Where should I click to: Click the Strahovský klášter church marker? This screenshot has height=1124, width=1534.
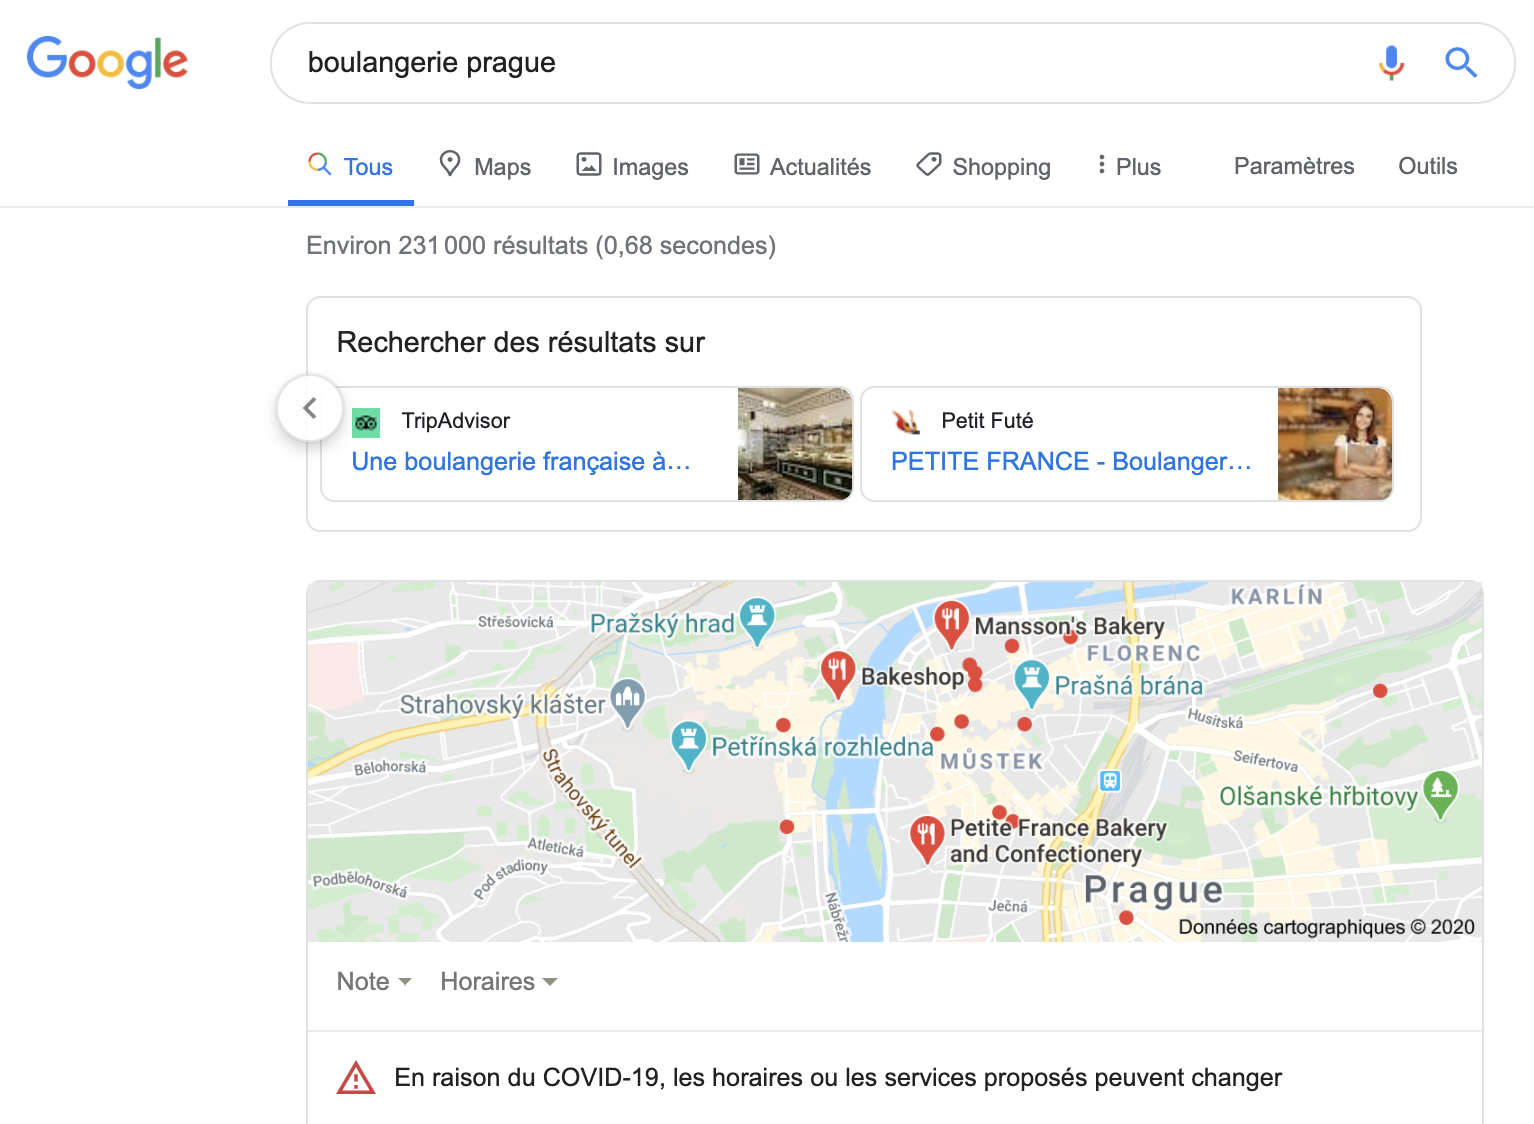(628, 702)
